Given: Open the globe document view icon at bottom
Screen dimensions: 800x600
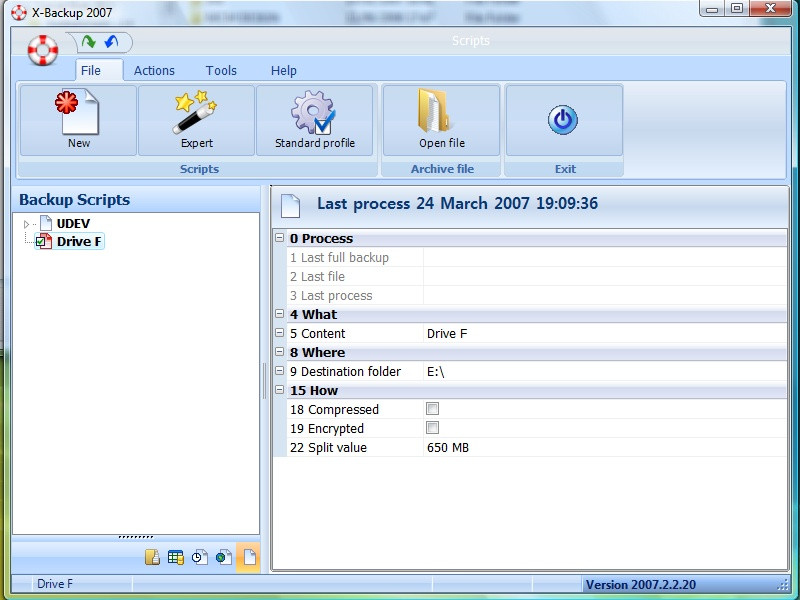Looking at the screenshot, I should (223, 557).
